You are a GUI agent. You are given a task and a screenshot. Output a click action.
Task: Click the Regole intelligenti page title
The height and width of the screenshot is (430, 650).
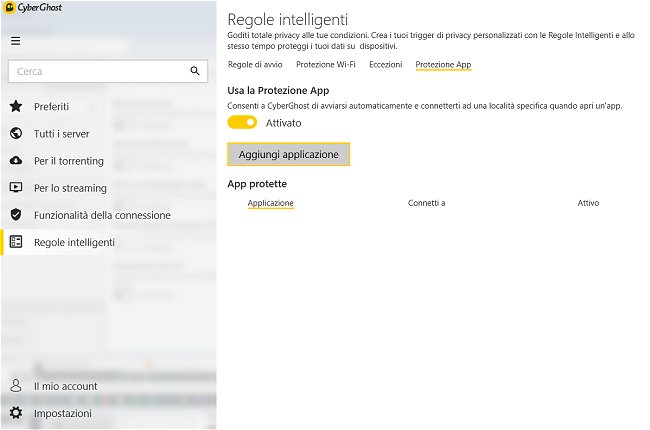288,19
